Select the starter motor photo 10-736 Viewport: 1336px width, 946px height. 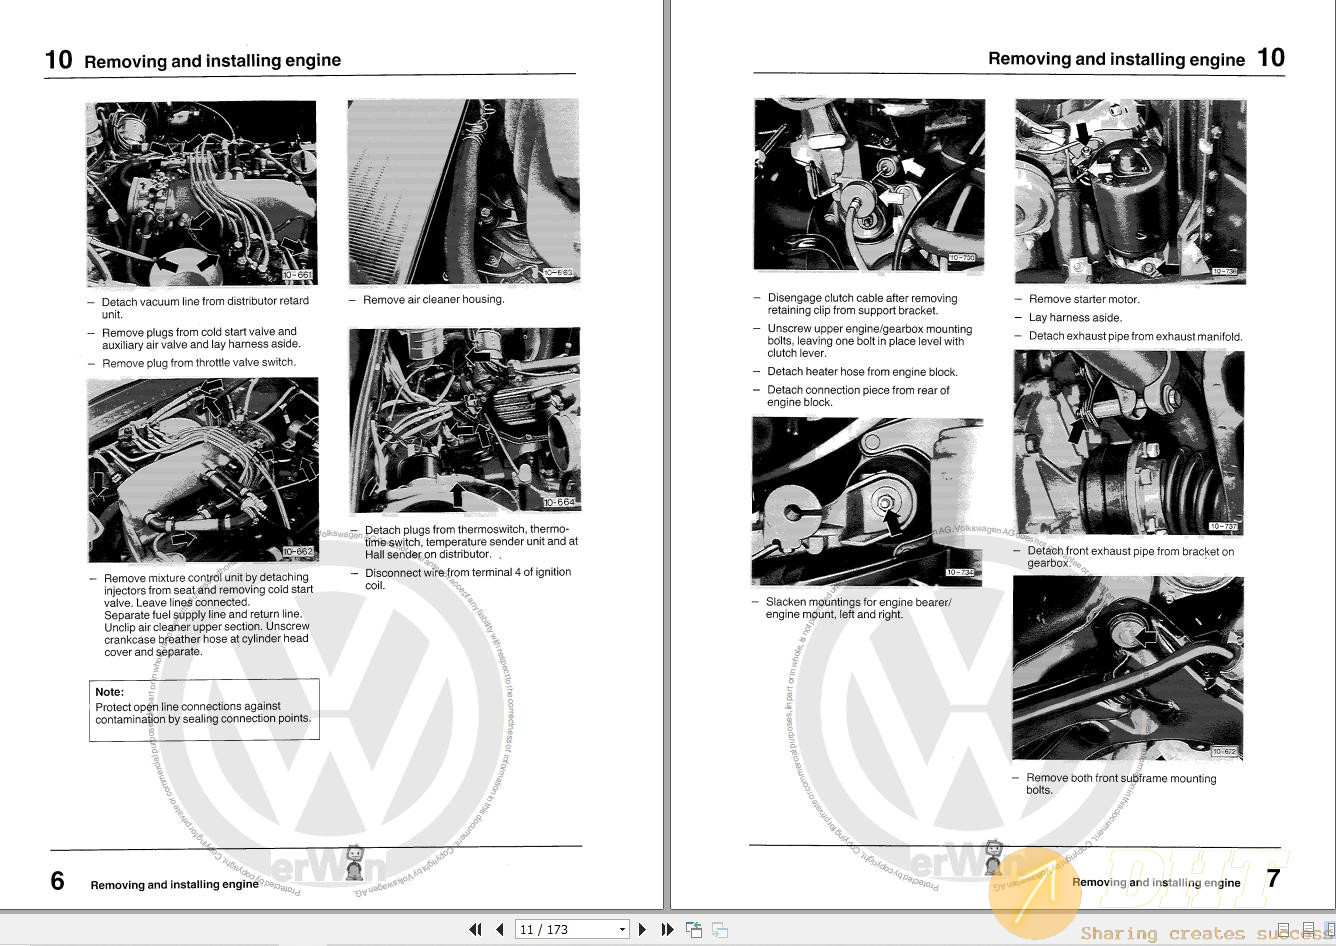coord(1129,190)
